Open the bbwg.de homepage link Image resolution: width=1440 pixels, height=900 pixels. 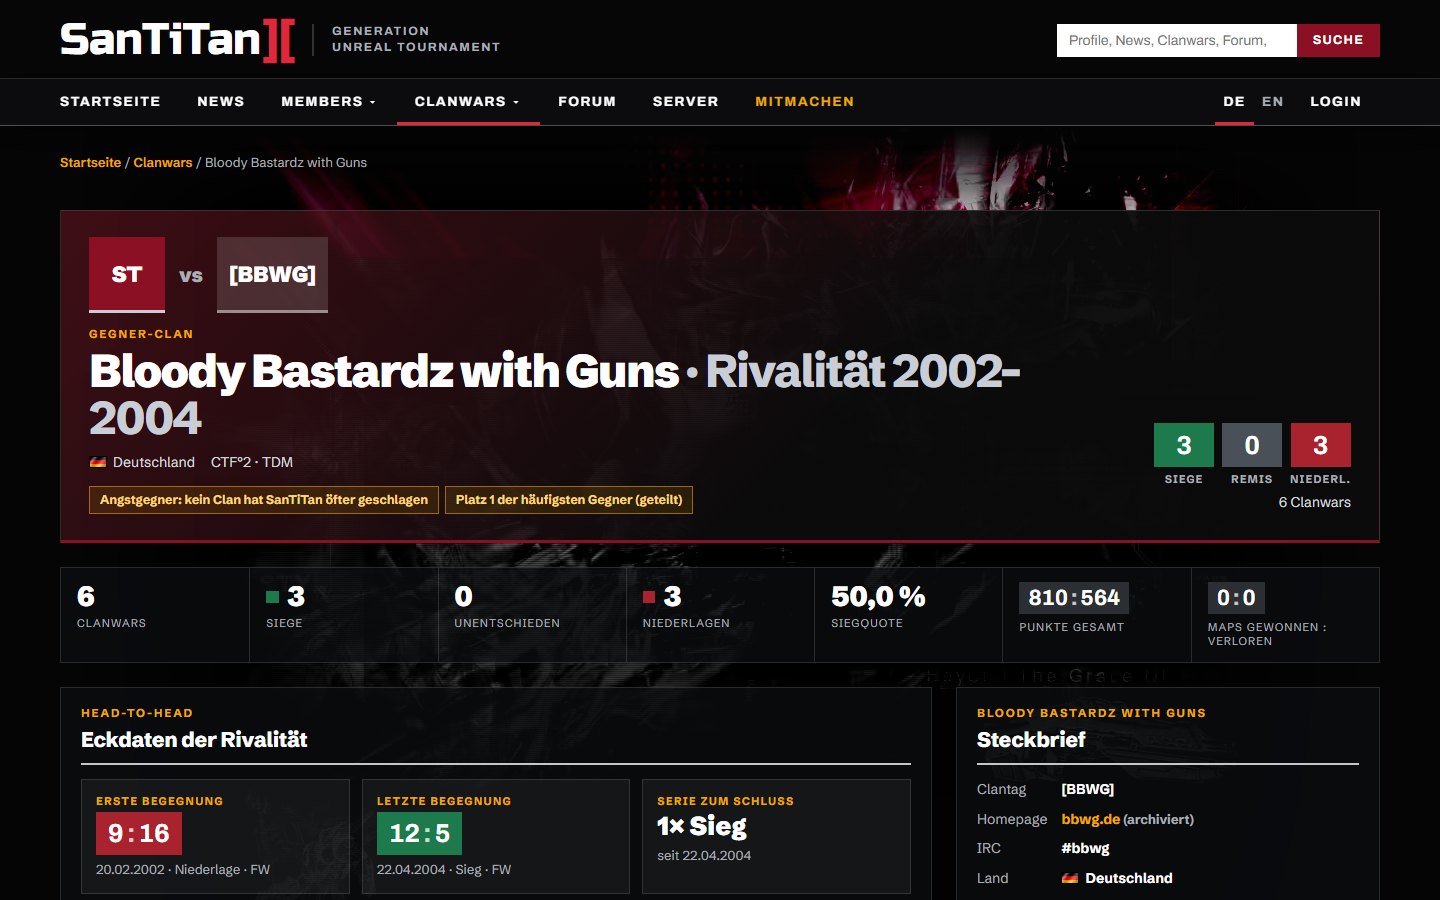click(x=1091, y=819)
